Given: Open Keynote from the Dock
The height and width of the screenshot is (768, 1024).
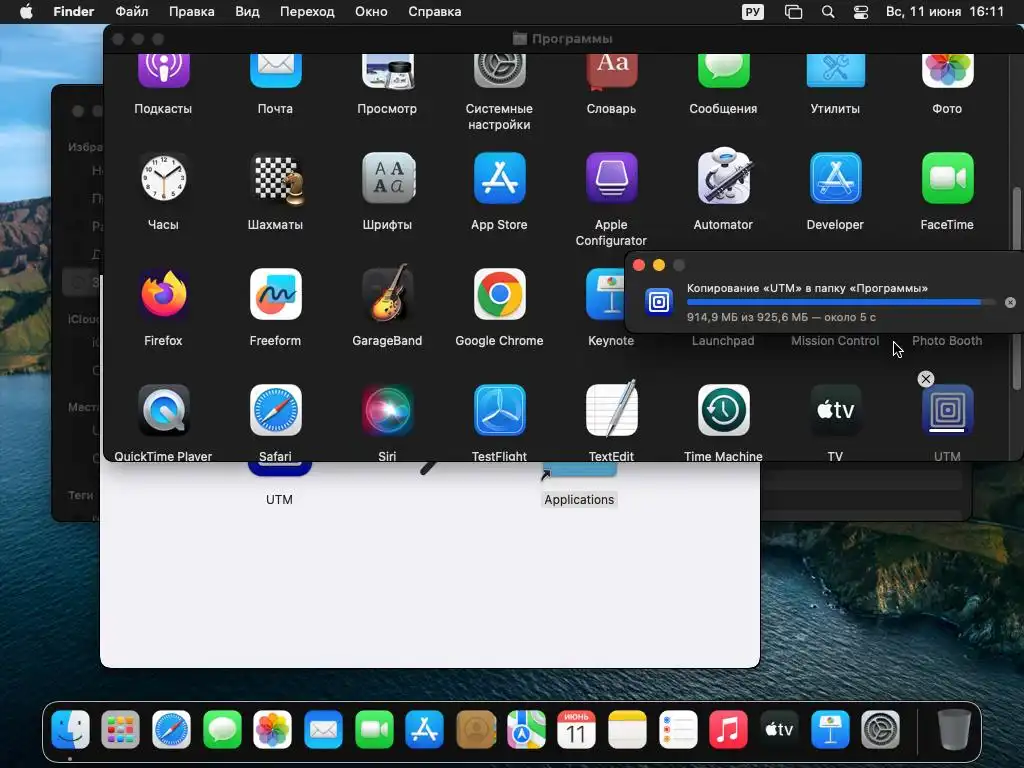Looking at the screenshot, I should [x=830, y=729].
